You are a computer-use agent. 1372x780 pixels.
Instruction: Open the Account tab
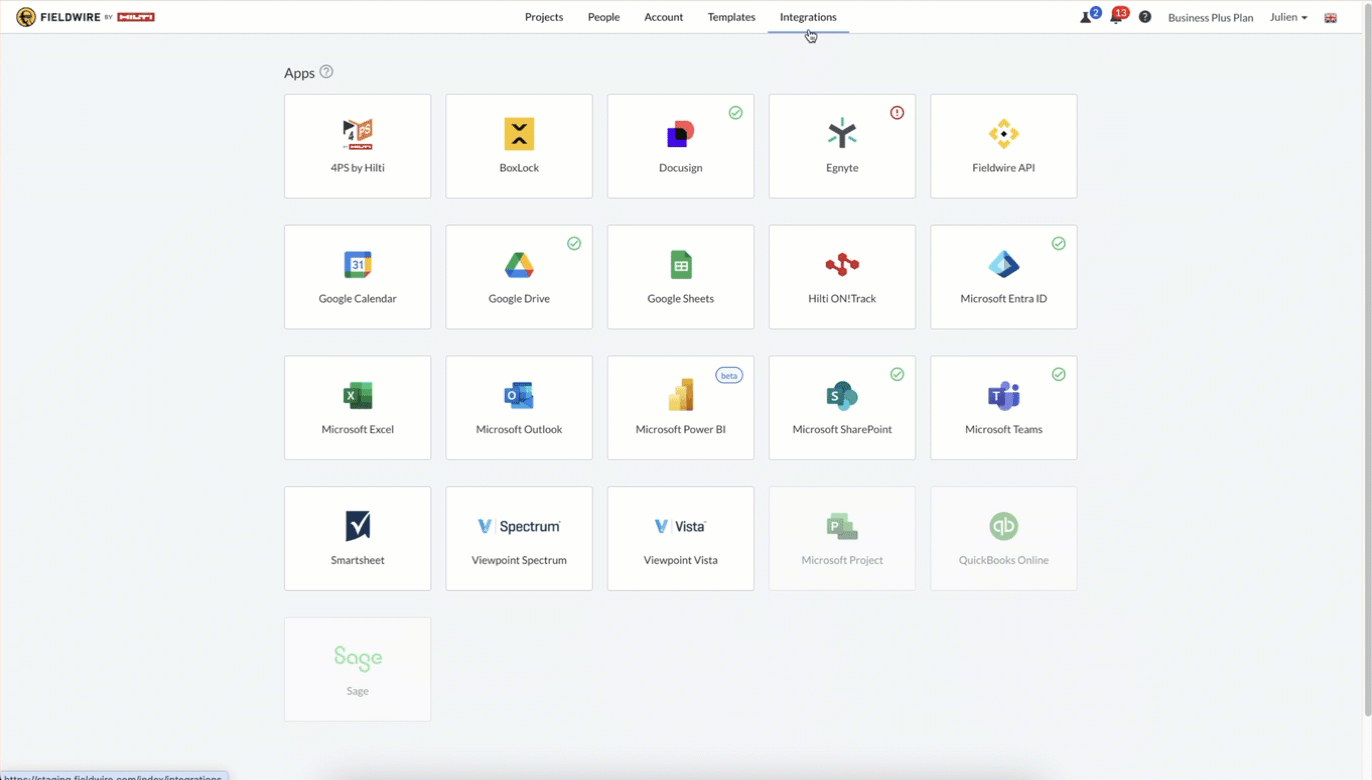click(x=663, y=17)
